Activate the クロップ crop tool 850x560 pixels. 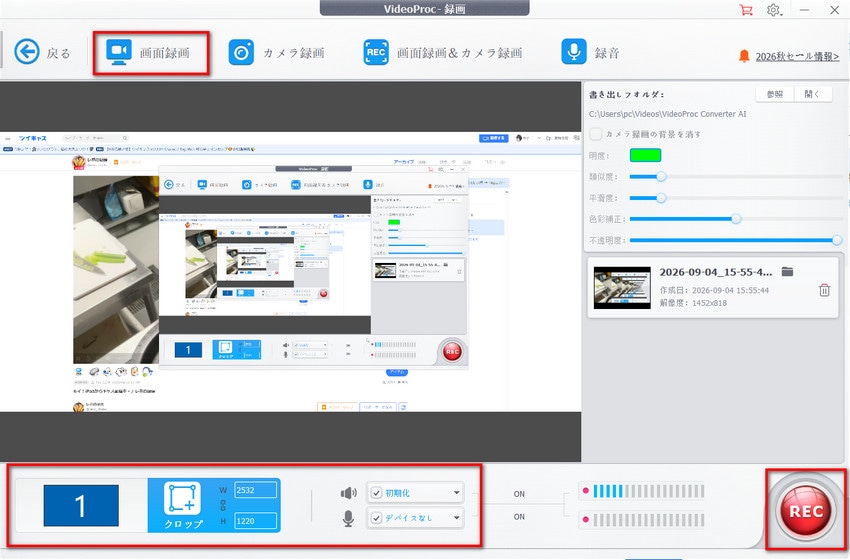tap(183, 505)
